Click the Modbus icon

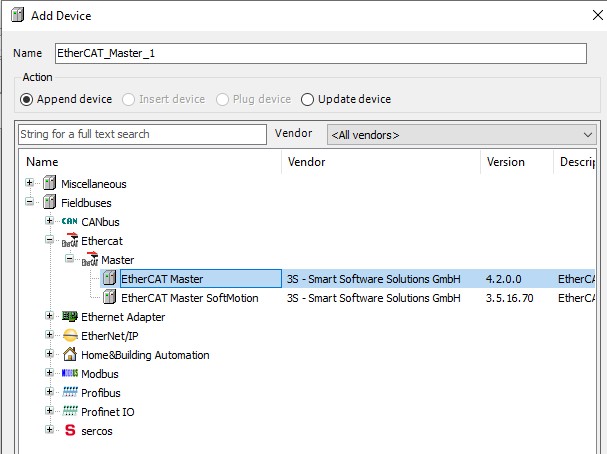click(x=69, y=374)
